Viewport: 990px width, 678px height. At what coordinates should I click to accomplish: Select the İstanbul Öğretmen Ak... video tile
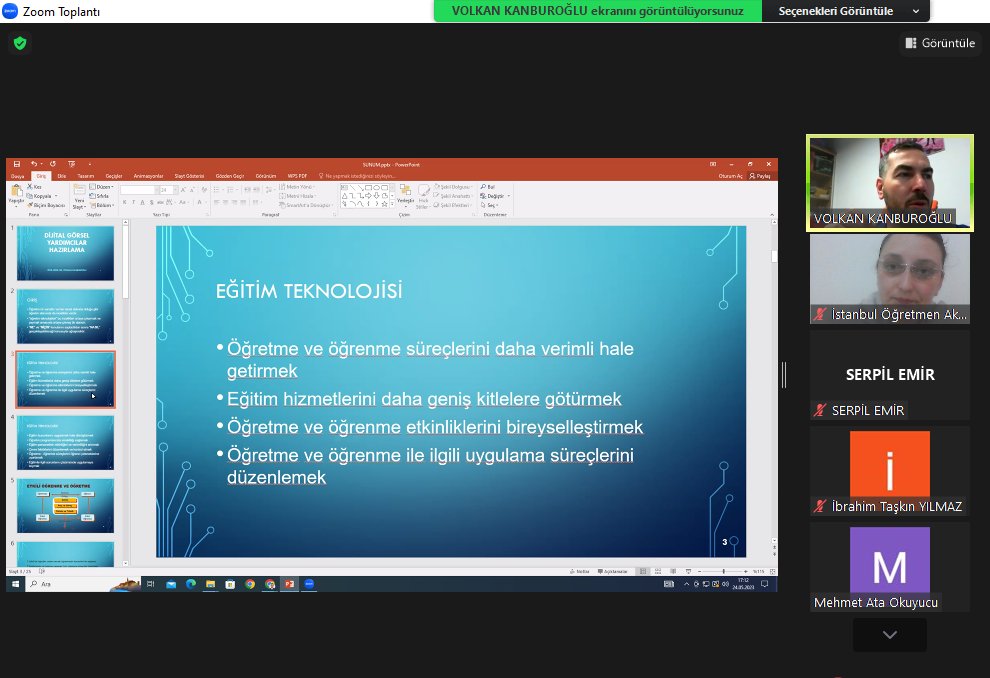(x=890, y=278)
